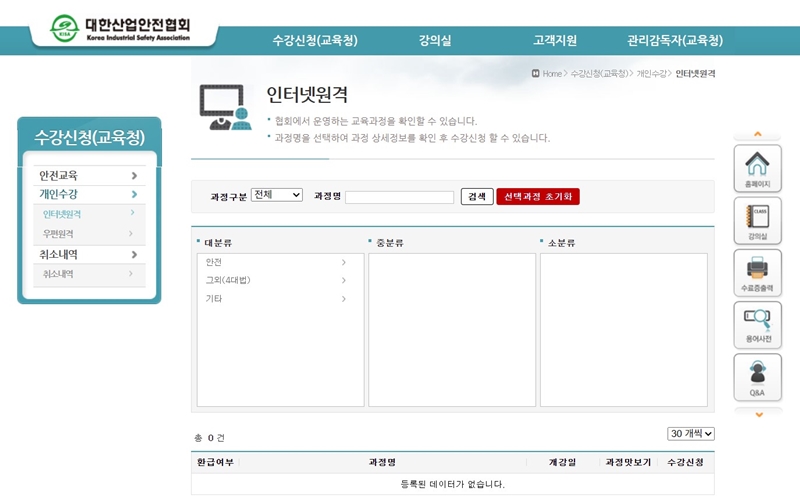This screenshot has width=800, height=500.
Task: Open the 수강신청(교육청) top menu
Action: click(315, 40)
